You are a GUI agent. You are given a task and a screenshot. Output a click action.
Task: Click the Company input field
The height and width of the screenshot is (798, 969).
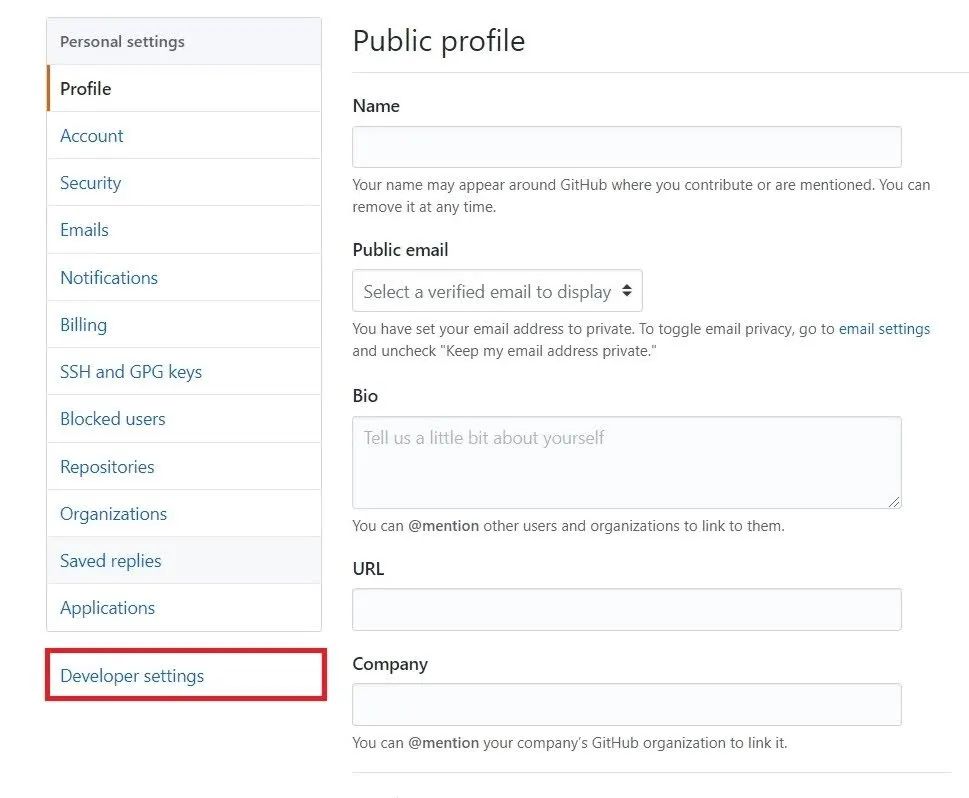627,705
